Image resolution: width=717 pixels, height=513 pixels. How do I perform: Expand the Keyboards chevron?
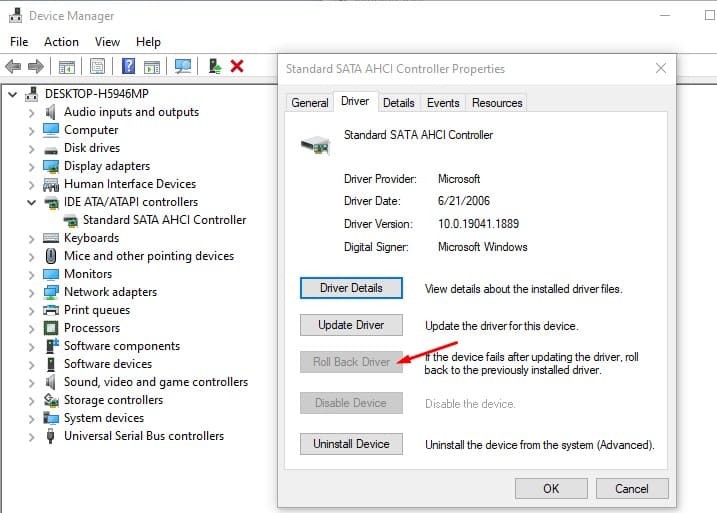pos(31,239)
